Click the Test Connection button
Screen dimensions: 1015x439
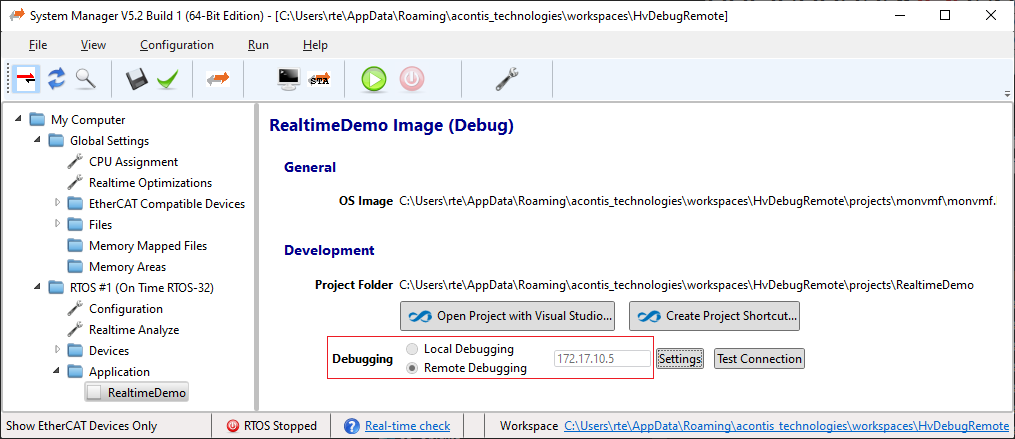[759, 359]
